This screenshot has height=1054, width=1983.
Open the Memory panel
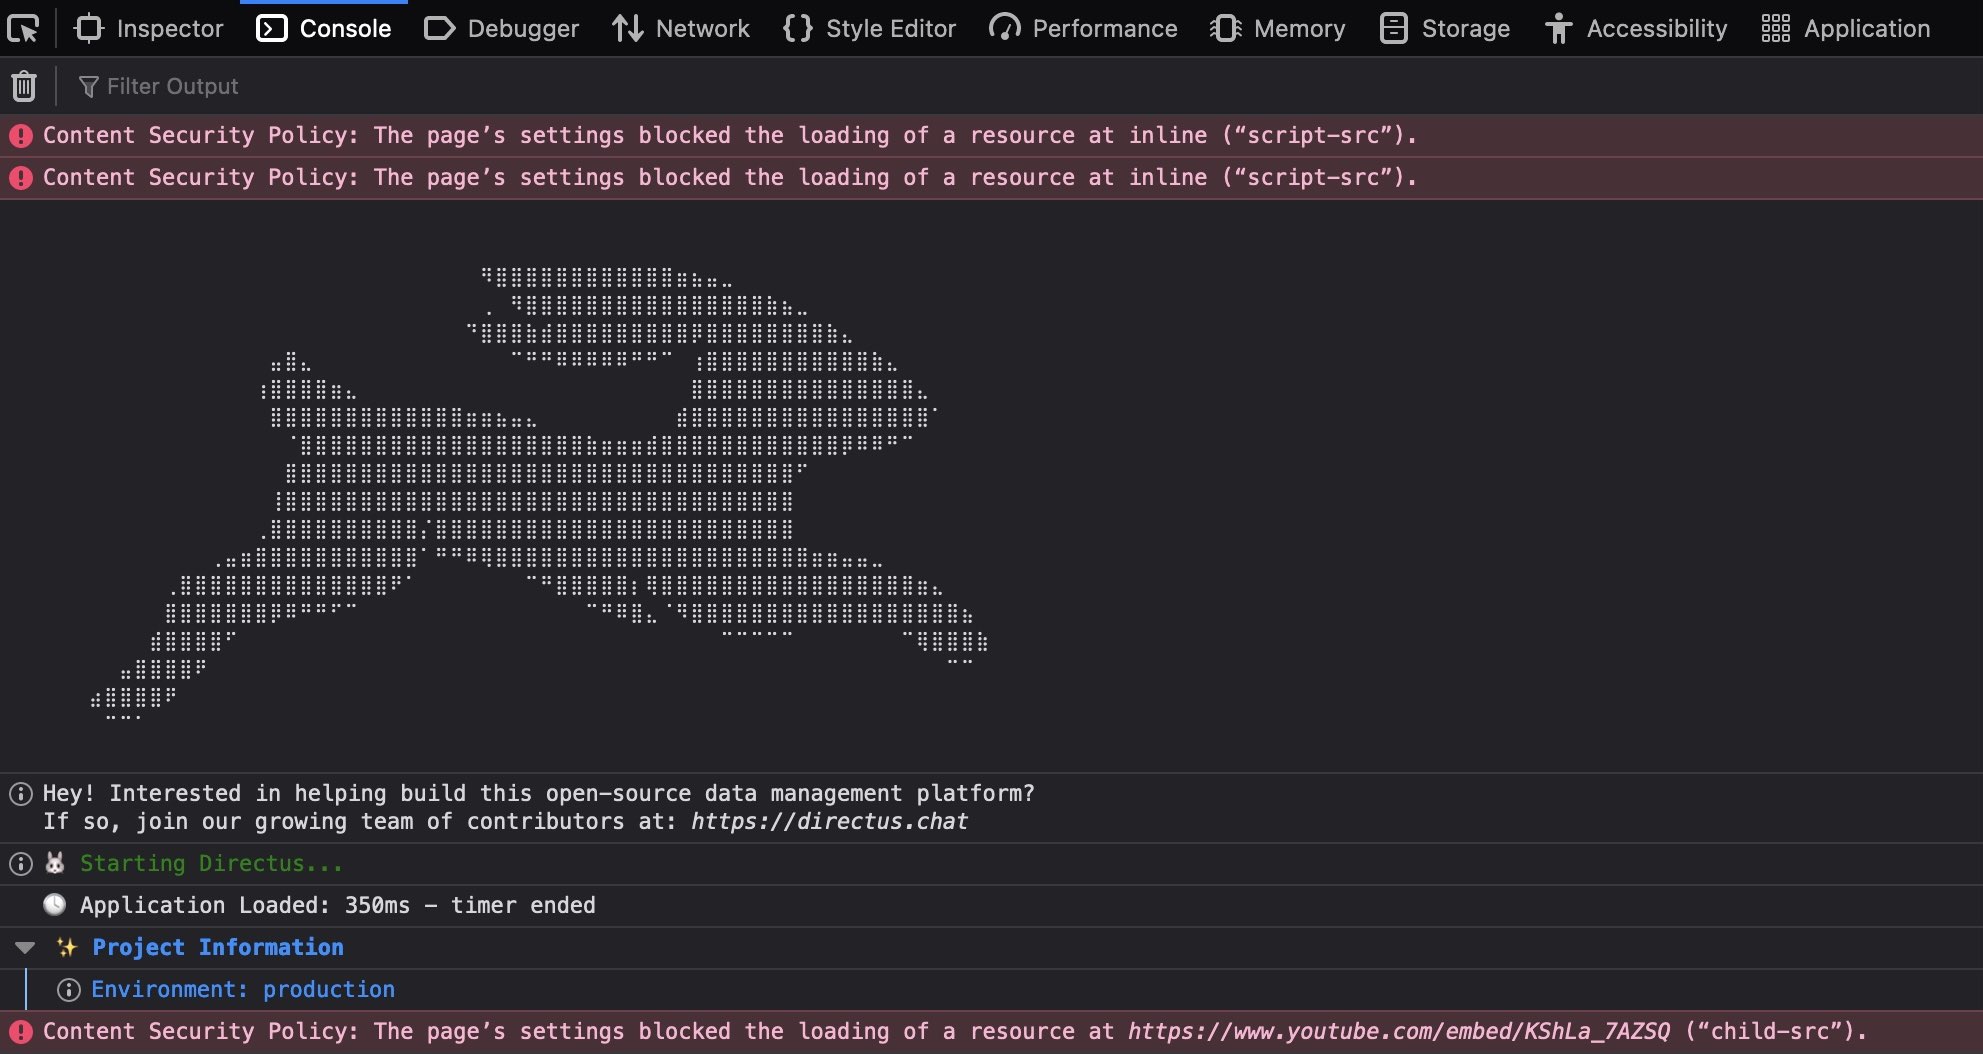pos(1277,28)
